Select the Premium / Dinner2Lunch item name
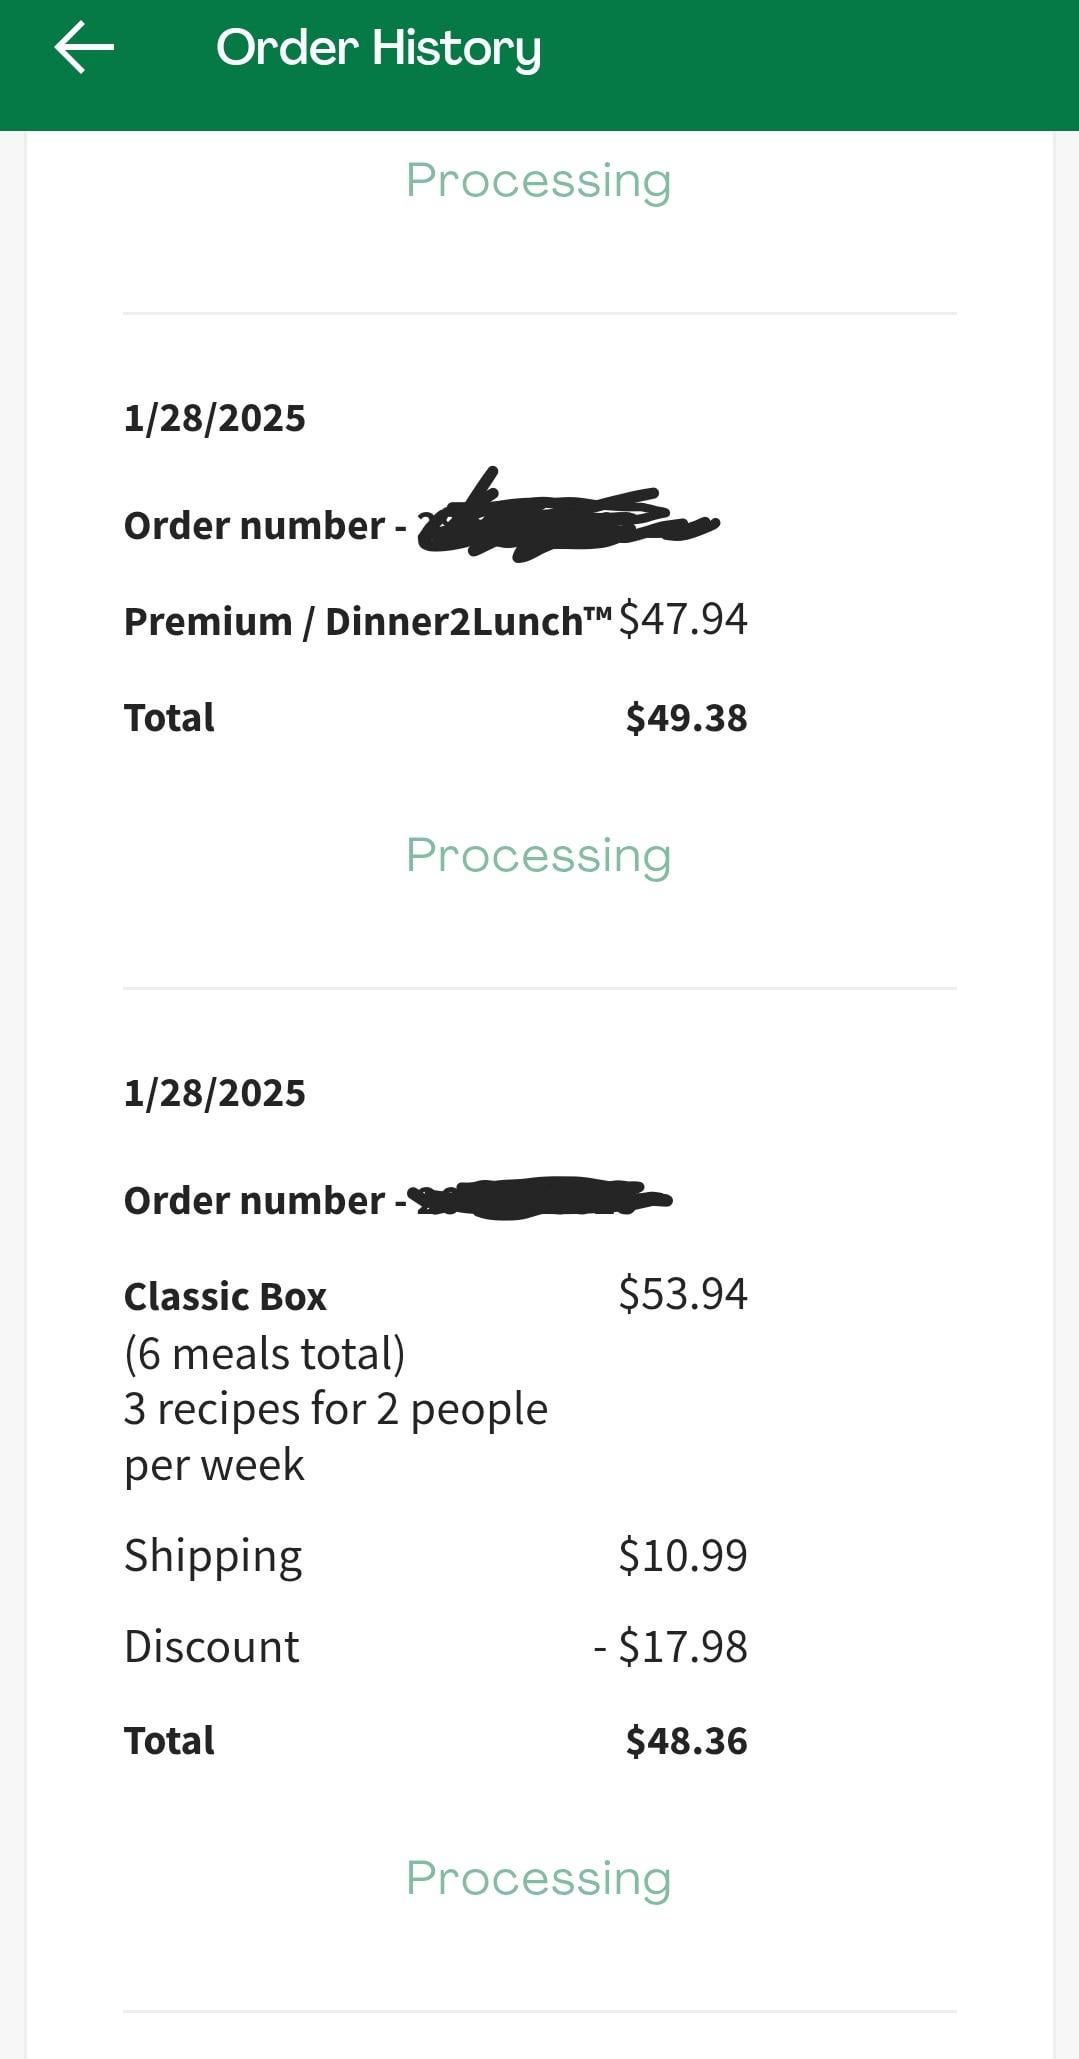The height and width of the screenshot is (2059, 1079). (x=367, y=621)
